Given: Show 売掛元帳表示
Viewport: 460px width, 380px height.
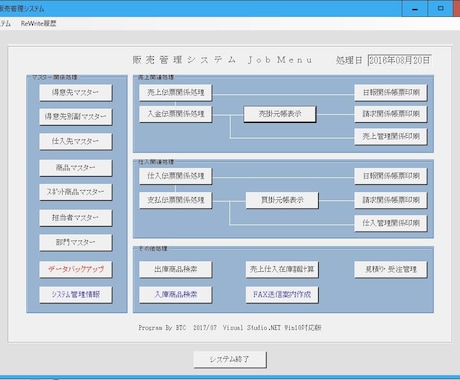Looking at the screenshot, I should (x=280, y=114).
